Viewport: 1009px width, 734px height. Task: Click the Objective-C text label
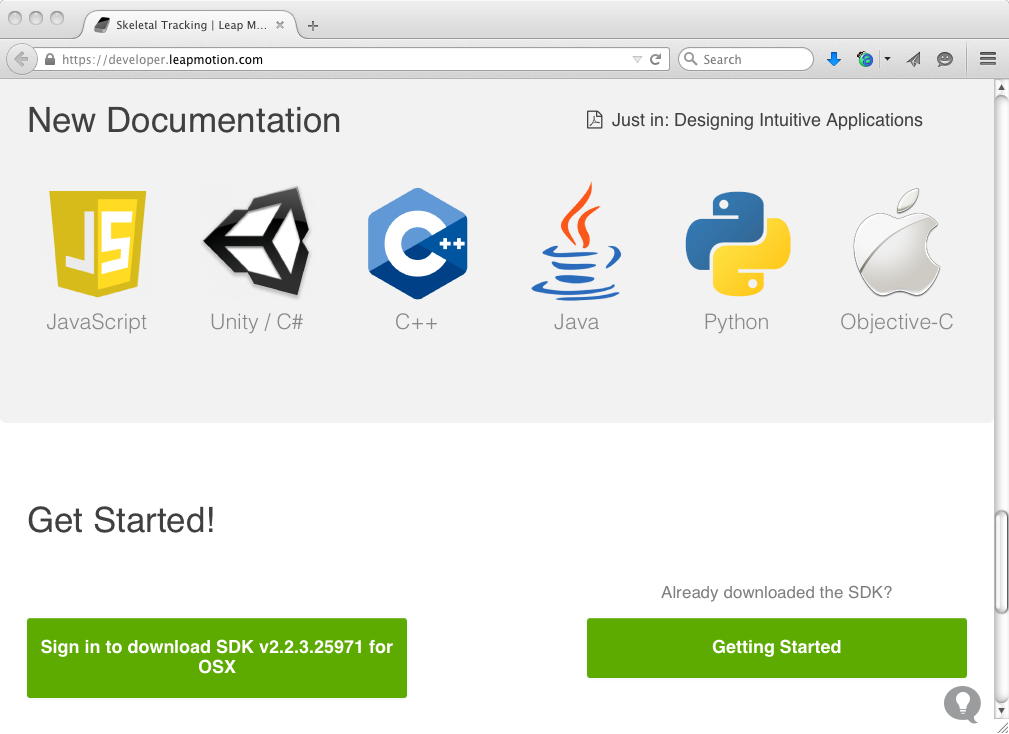coord(896,322)
